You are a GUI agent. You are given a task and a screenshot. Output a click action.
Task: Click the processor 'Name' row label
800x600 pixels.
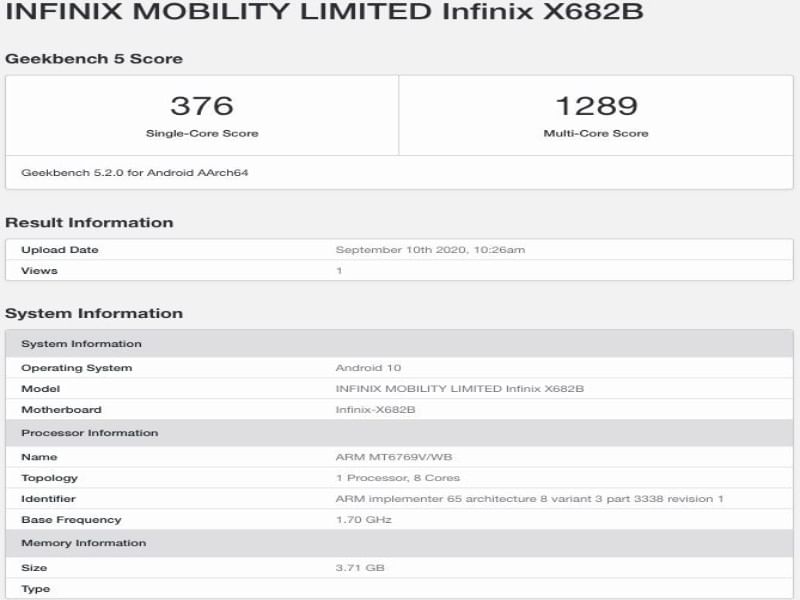click(x=39, y=457)
